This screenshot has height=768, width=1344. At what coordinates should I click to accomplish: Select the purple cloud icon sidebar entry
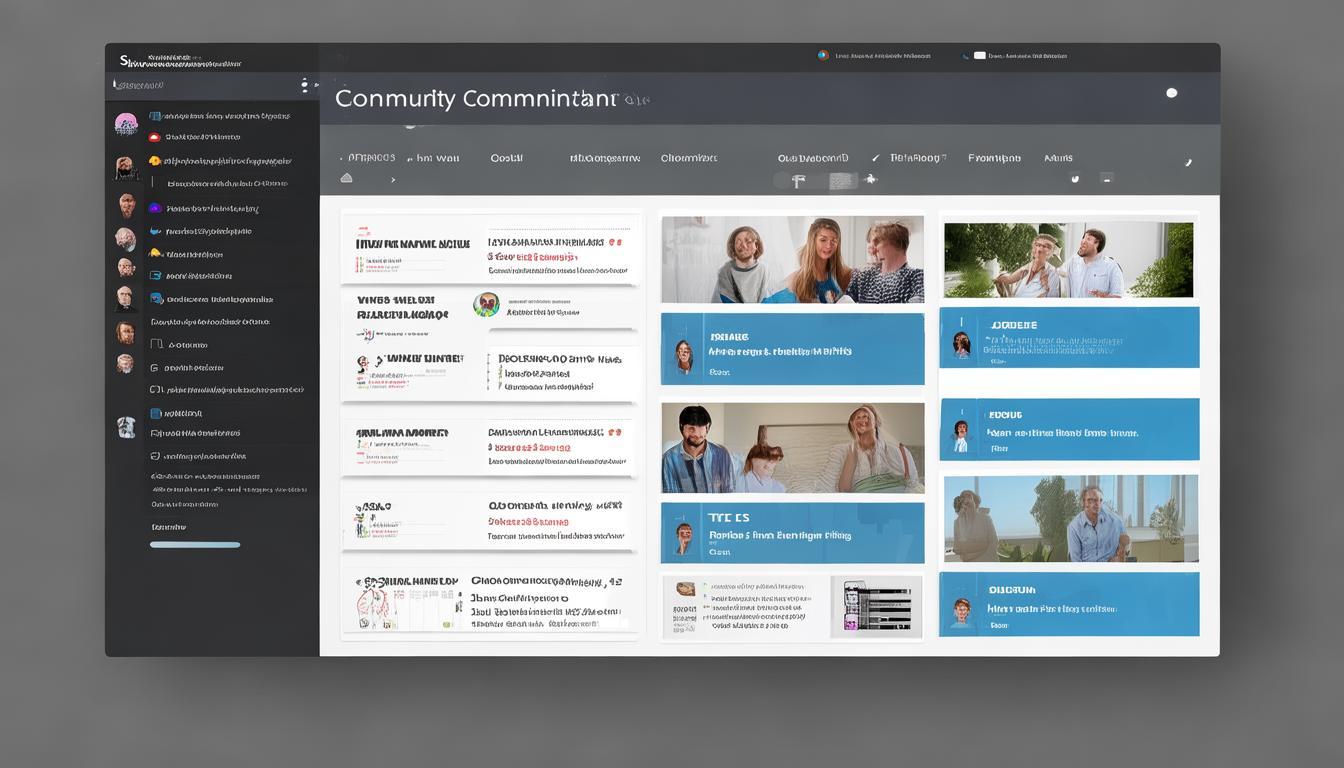point(155,208)
